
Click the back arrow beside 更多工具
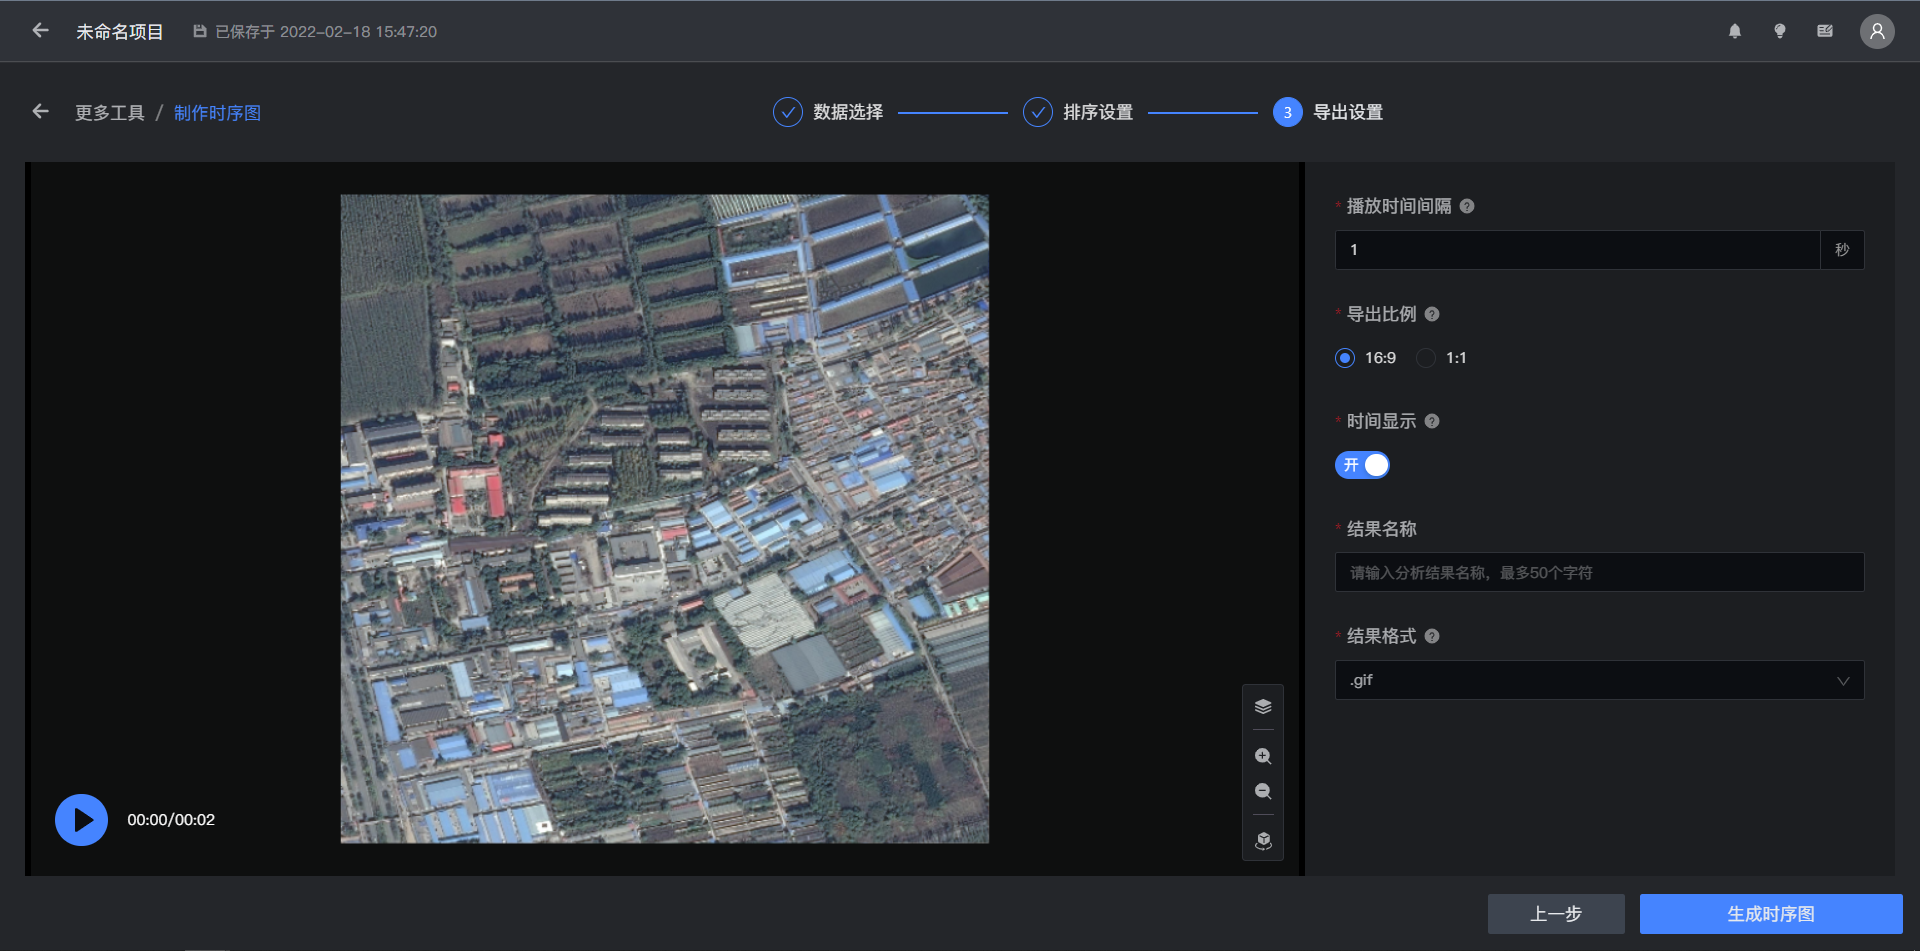coord(40,112)
